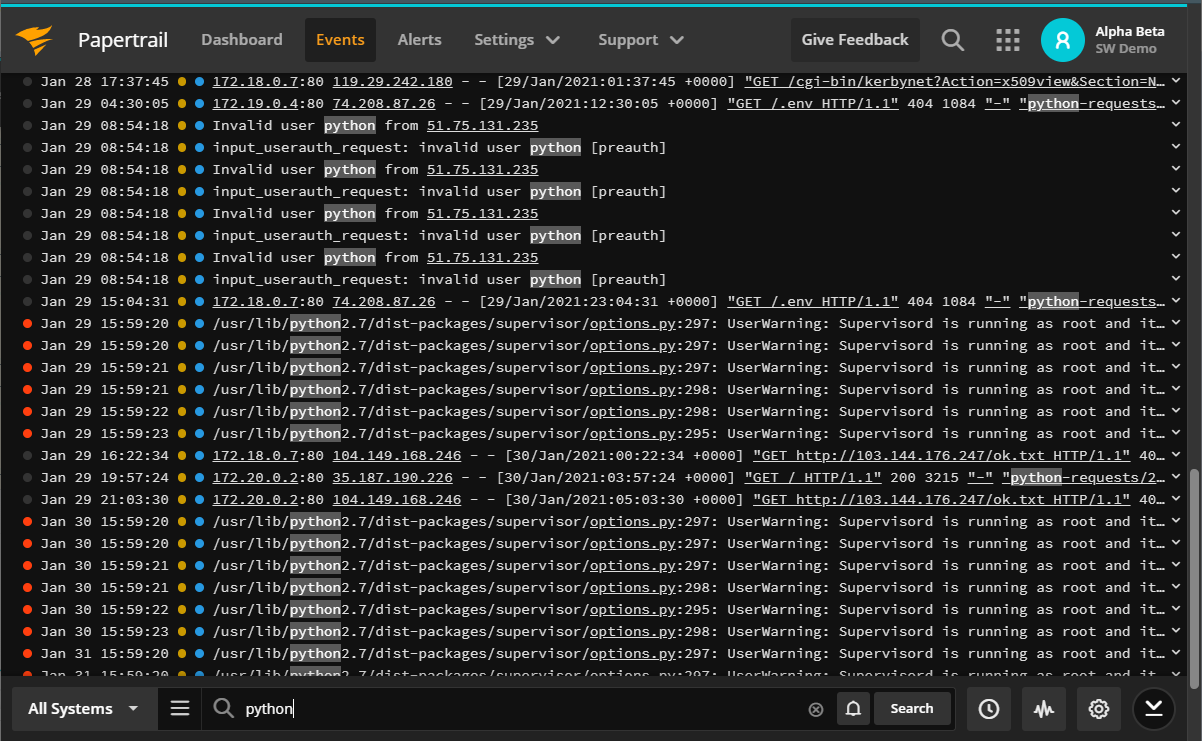Clear the search query with the x icon
This screenshot has width=1202, height=741.
(x=815, y=708)
